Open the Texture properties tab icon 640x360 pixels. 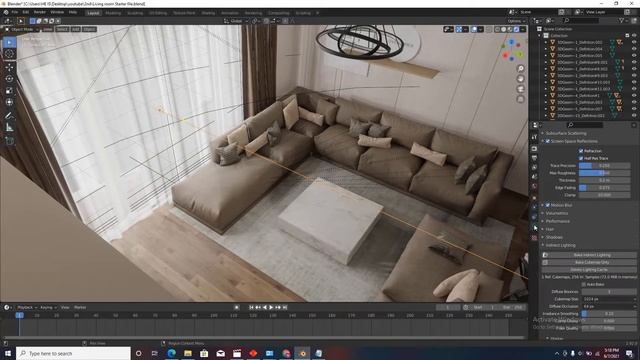[534, 238]
